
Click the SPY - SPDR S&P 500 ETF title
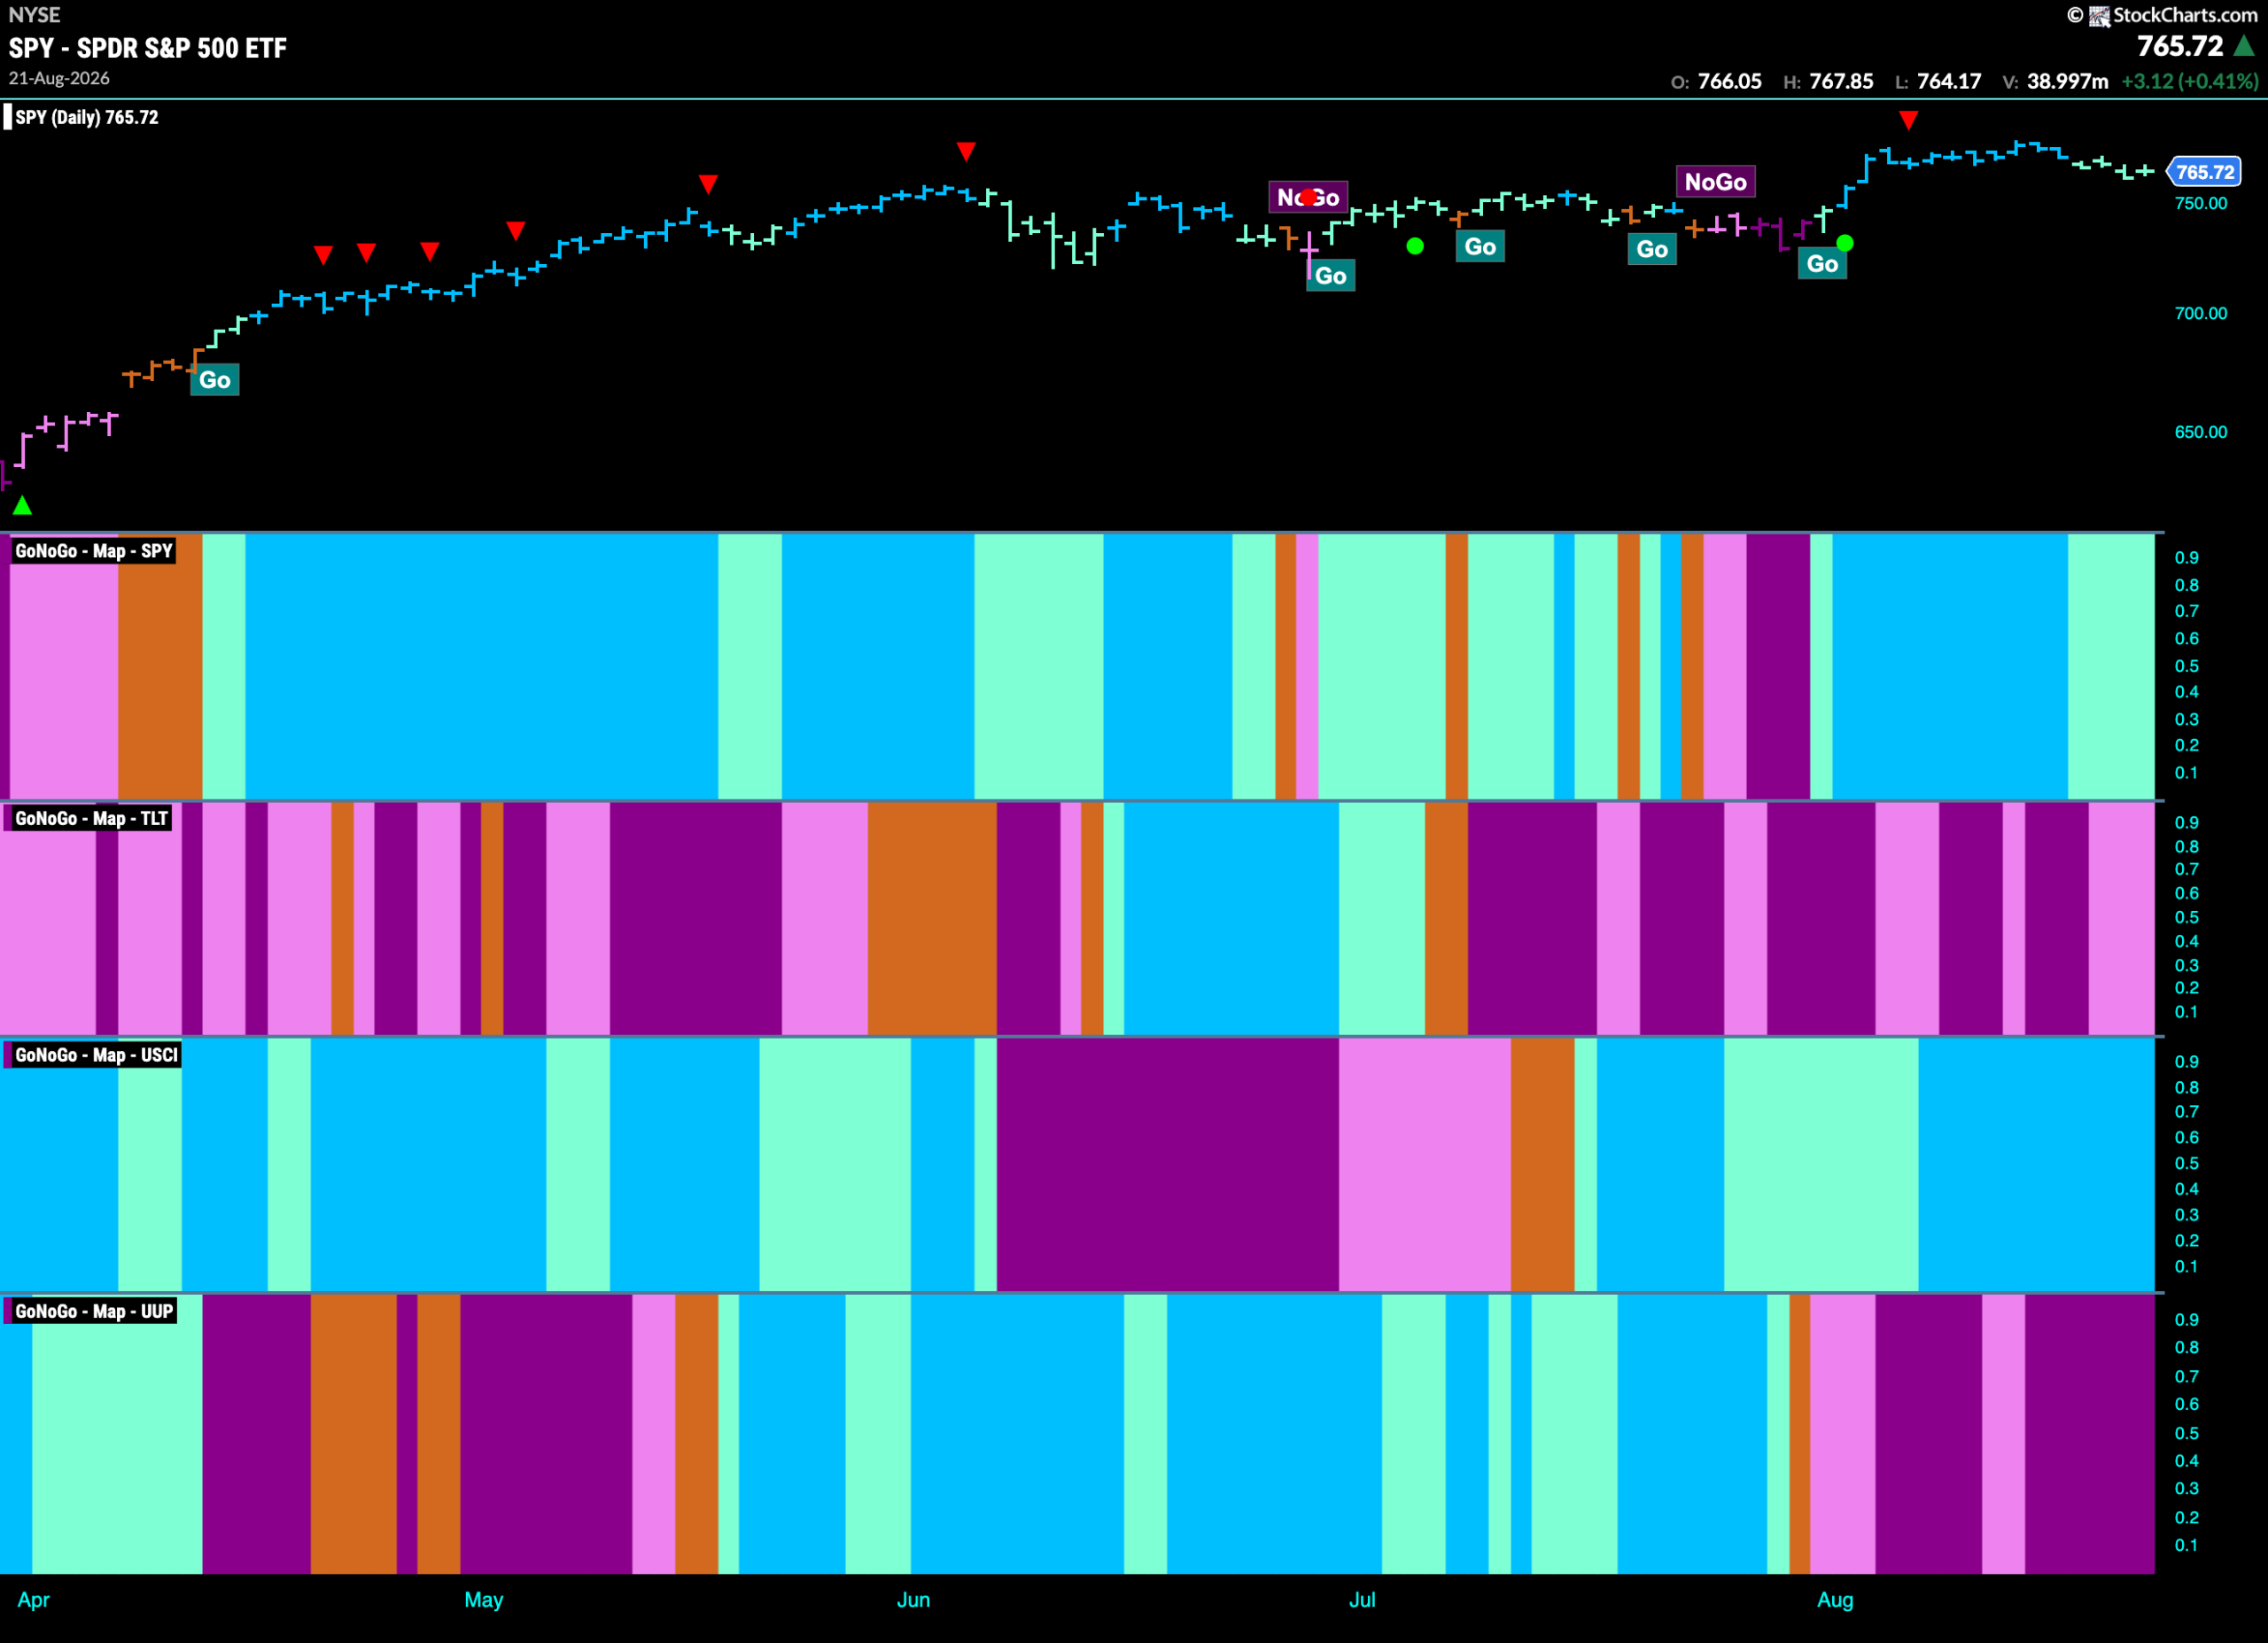pos(148,48)
